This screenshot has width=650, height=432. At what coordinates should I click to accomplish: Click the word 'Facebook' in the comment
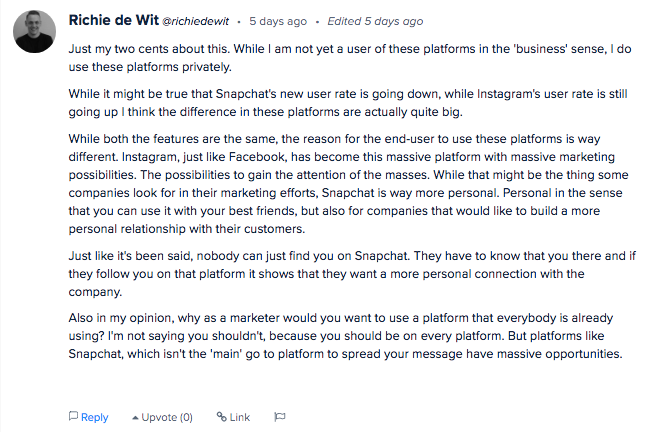pyautogui.click(x=257, y=157)
